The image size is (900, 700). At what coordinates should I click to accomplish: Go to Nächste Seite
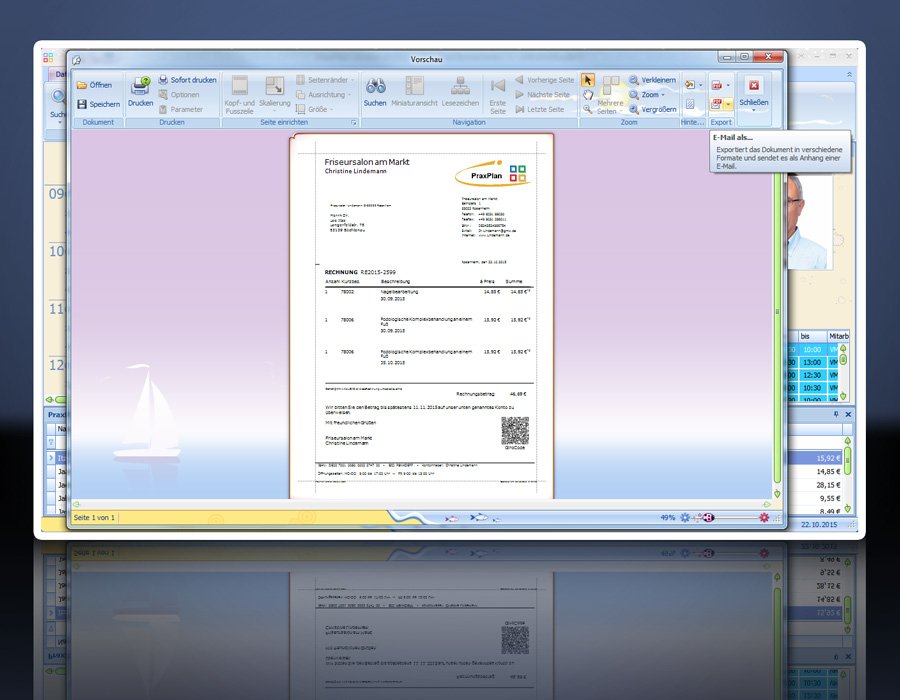pos(542,95)
